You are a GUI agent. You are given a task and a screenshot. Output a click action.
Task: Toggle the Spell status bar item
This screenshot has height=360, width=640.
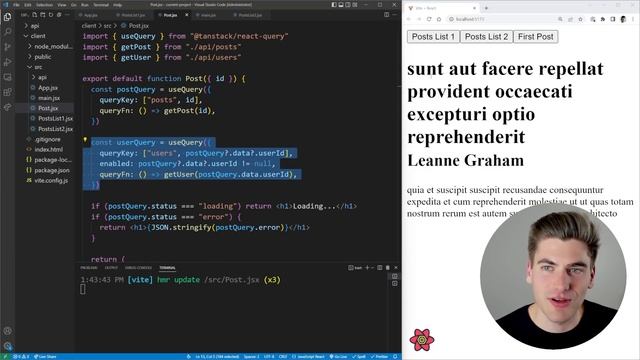(x=359, y=357)
